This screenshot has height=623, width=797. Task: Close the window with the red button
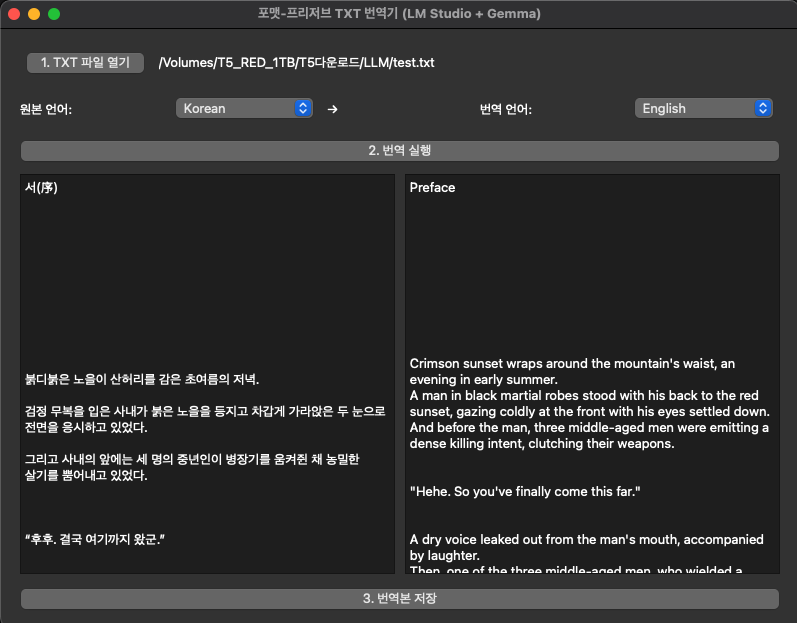pos(14,14)
